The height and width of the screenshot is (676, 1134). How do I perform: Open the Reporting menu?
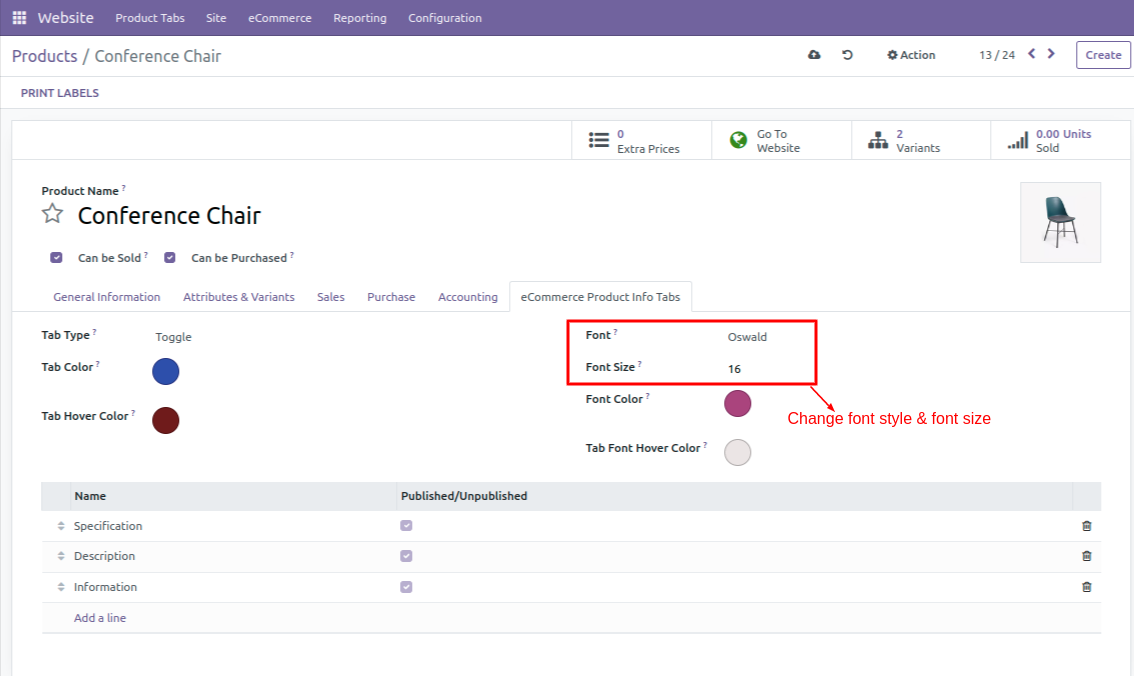(360, 18)
